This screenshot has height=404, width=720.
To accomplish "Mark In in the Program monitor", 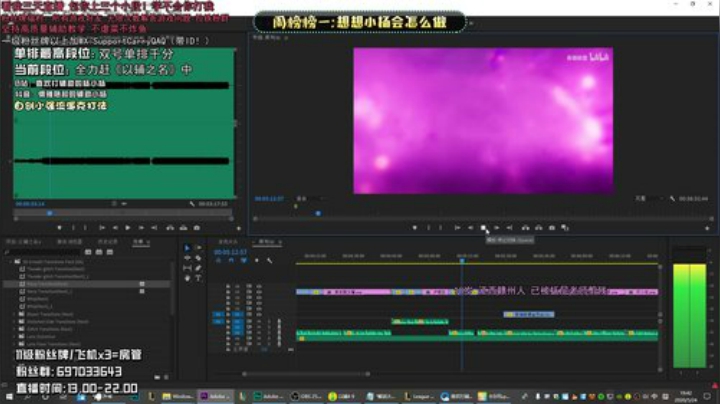I will (x=428, y=228).
